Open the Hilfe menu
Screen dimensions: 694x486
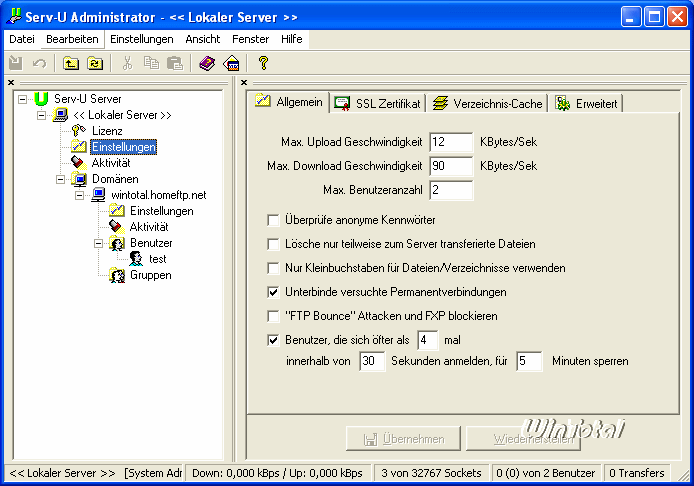(292, 39)
